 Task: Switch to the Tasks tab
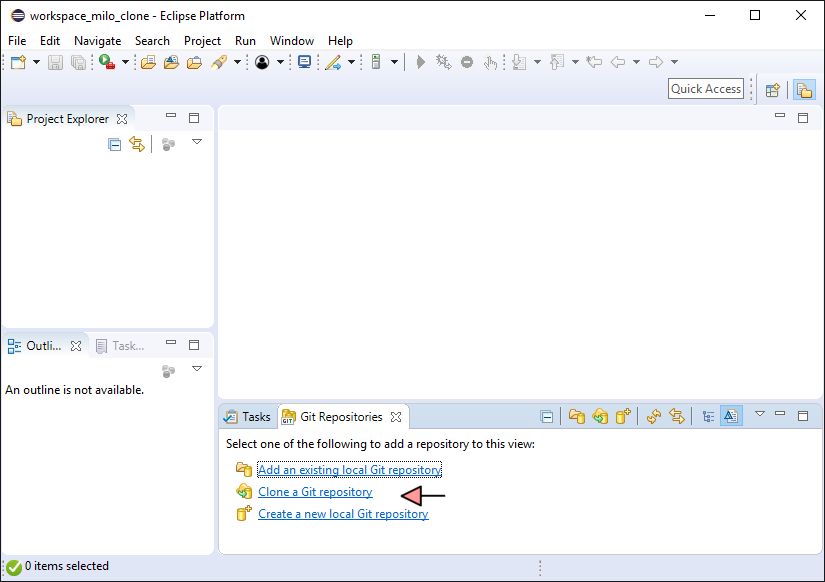coord(247,417)
